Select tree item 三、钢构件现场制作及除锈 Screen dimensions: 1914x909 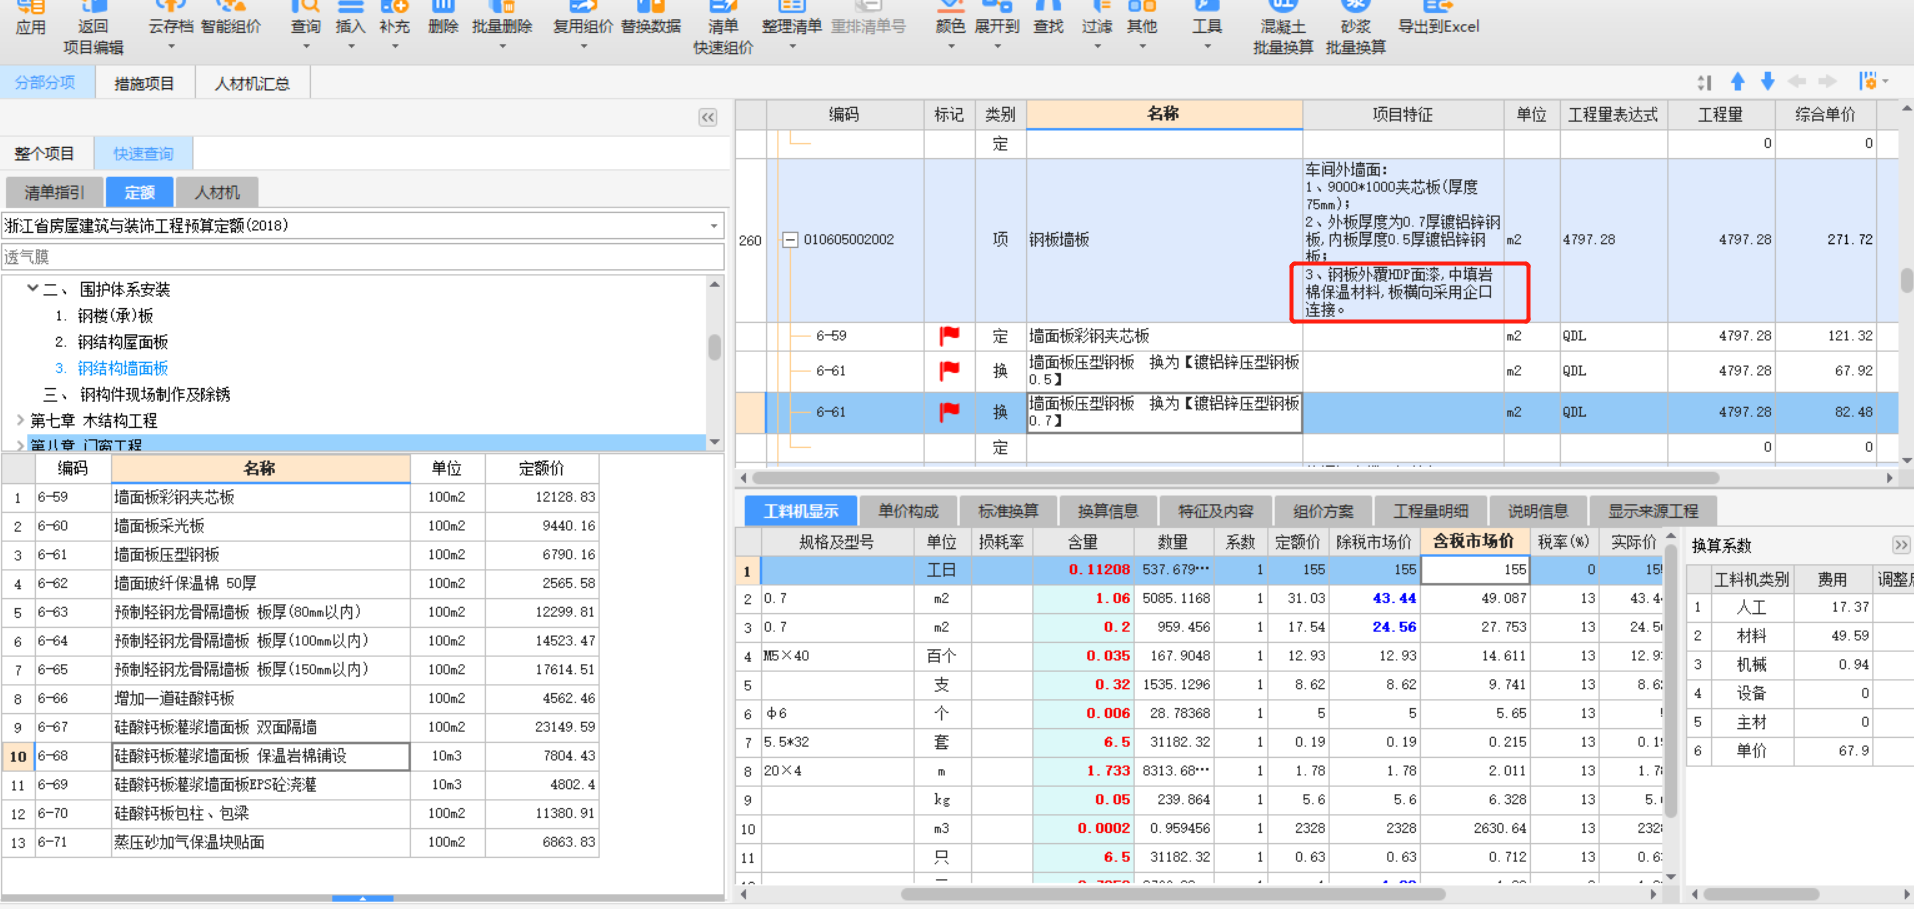pyautogui.click(x=137, y=394)
